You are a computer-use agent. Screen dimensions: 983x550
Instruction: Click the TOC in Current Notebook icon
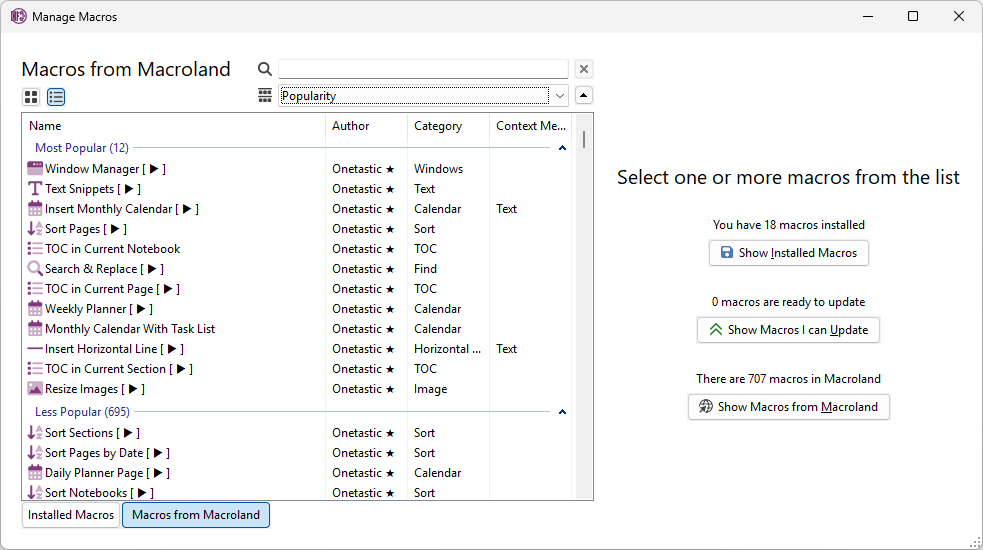point(35,249)
